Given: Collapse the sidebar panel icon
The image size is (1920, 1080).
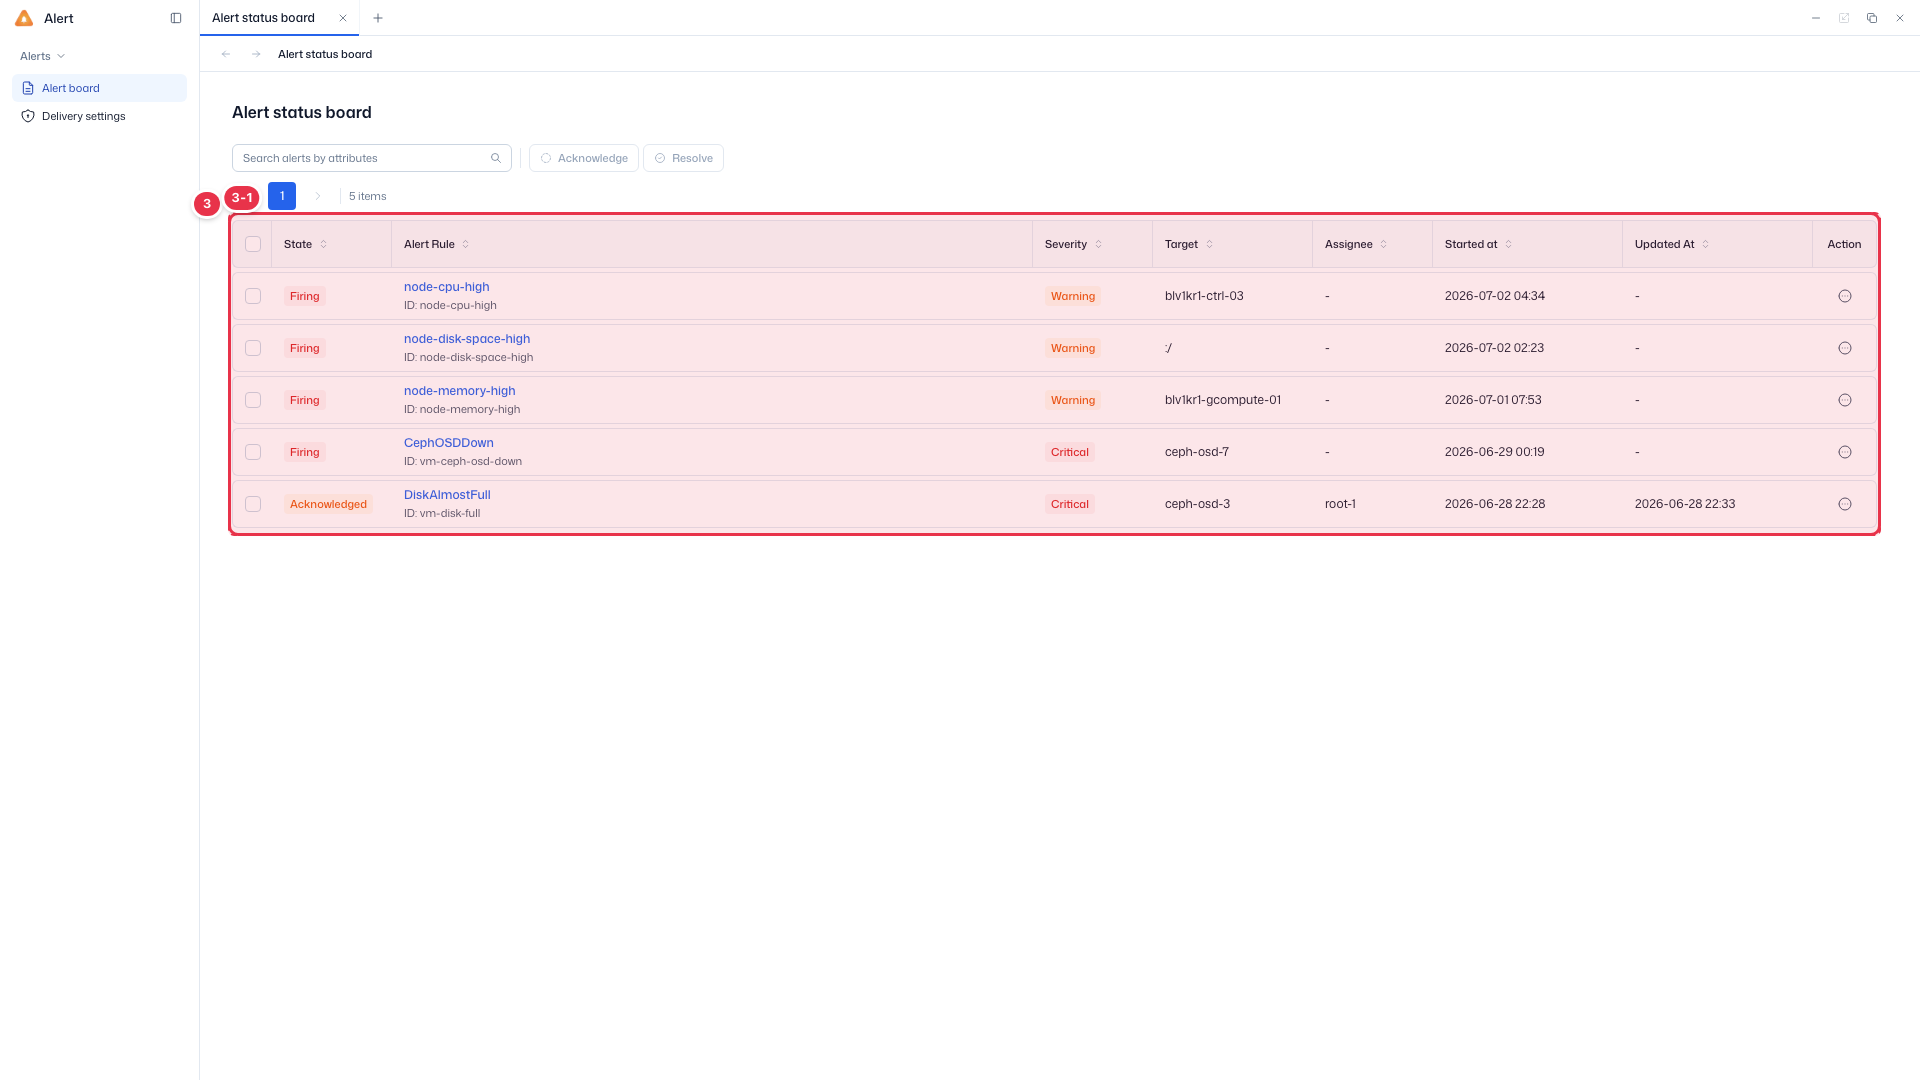Looking at the screenshot, I should pyautogui.click(x=176, y=18).
